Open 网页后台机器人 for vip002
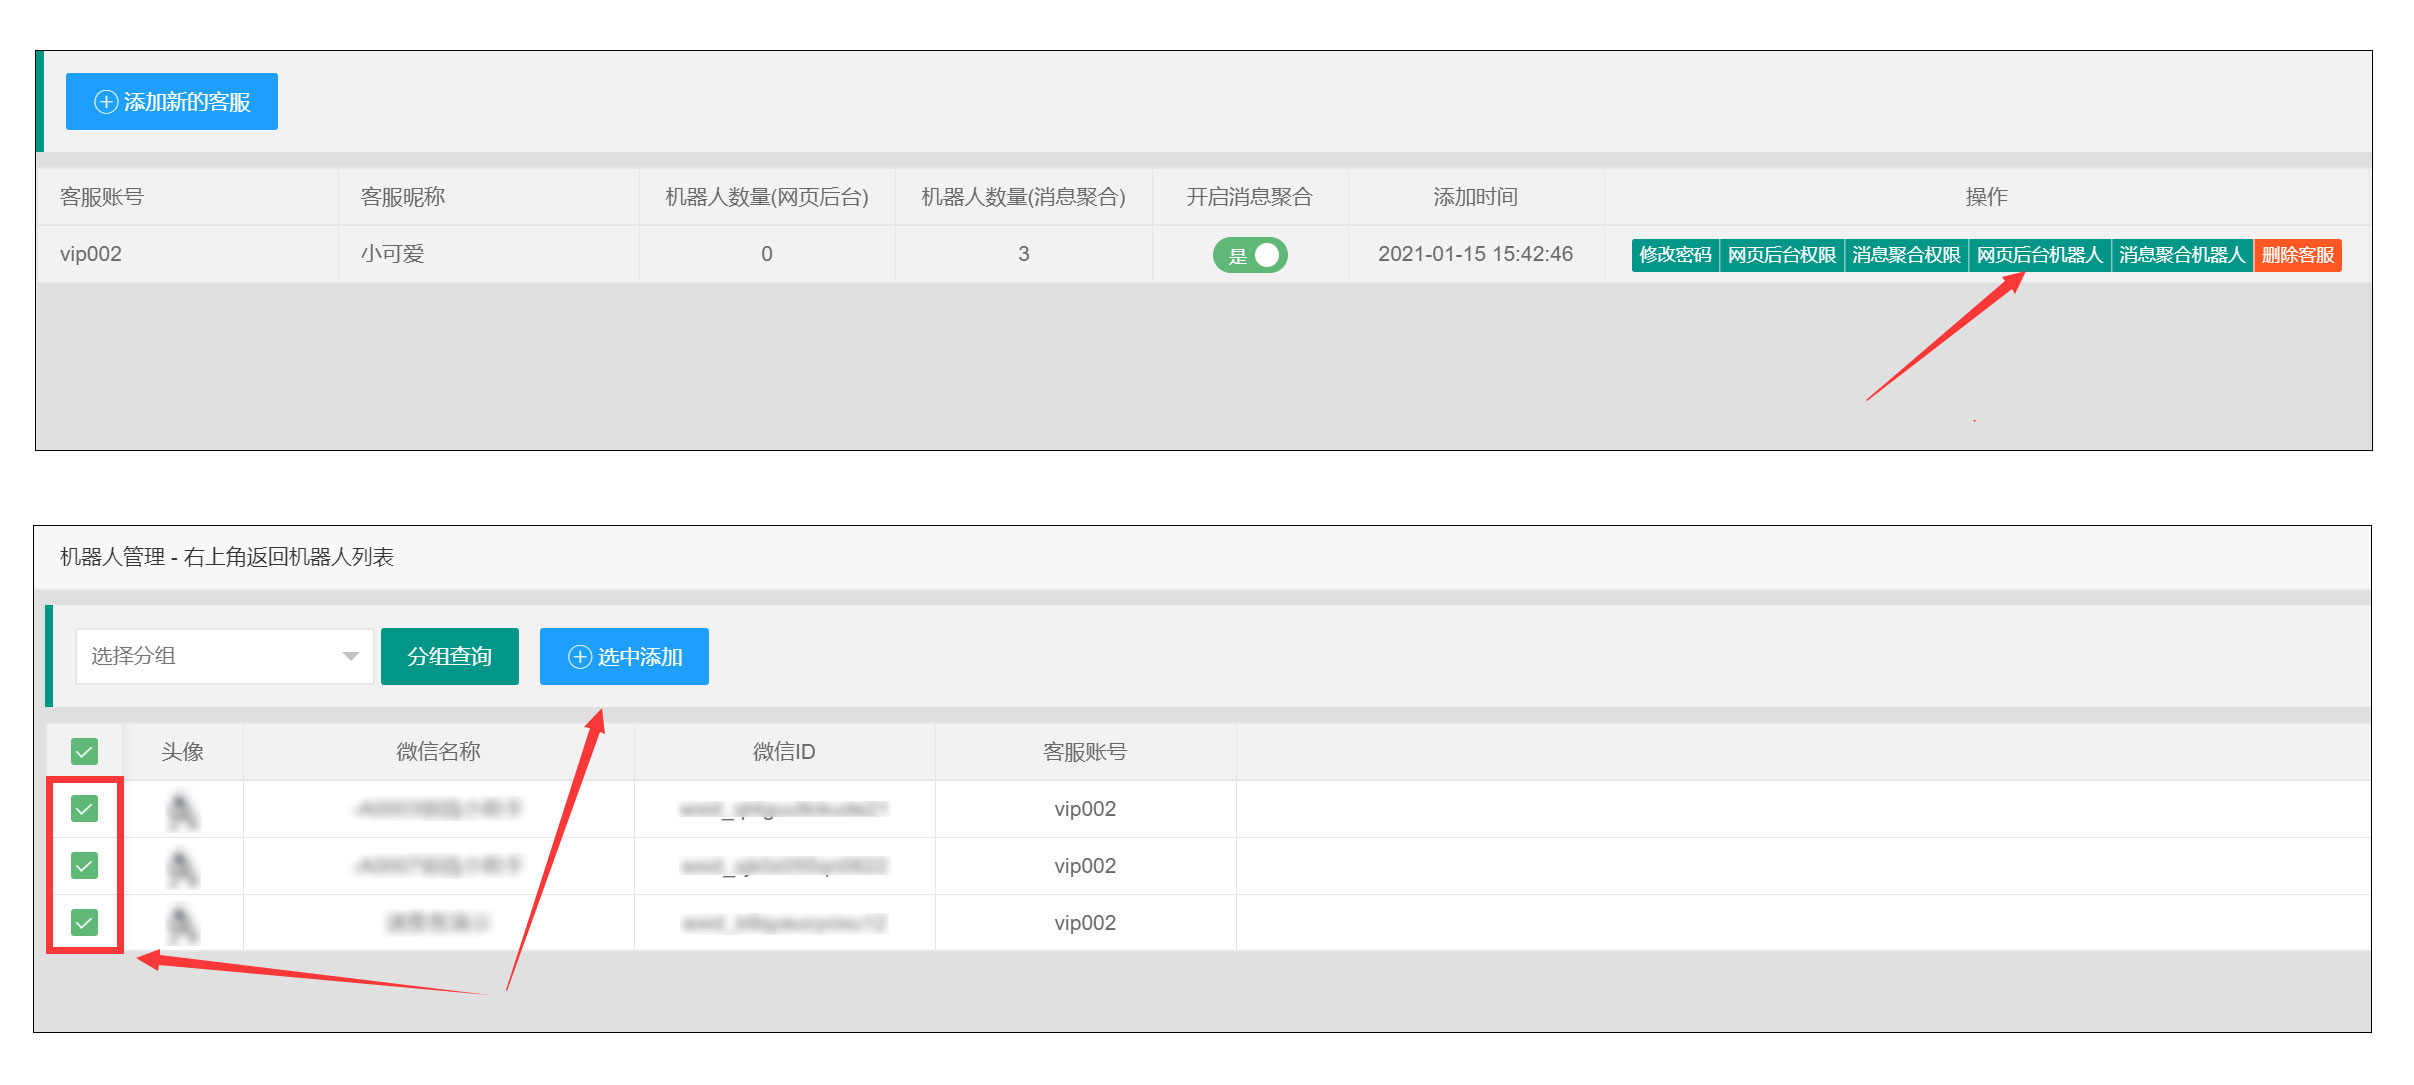Image resolution: width=2414 pixels, height=1085 pixels. click(2039, 255)
